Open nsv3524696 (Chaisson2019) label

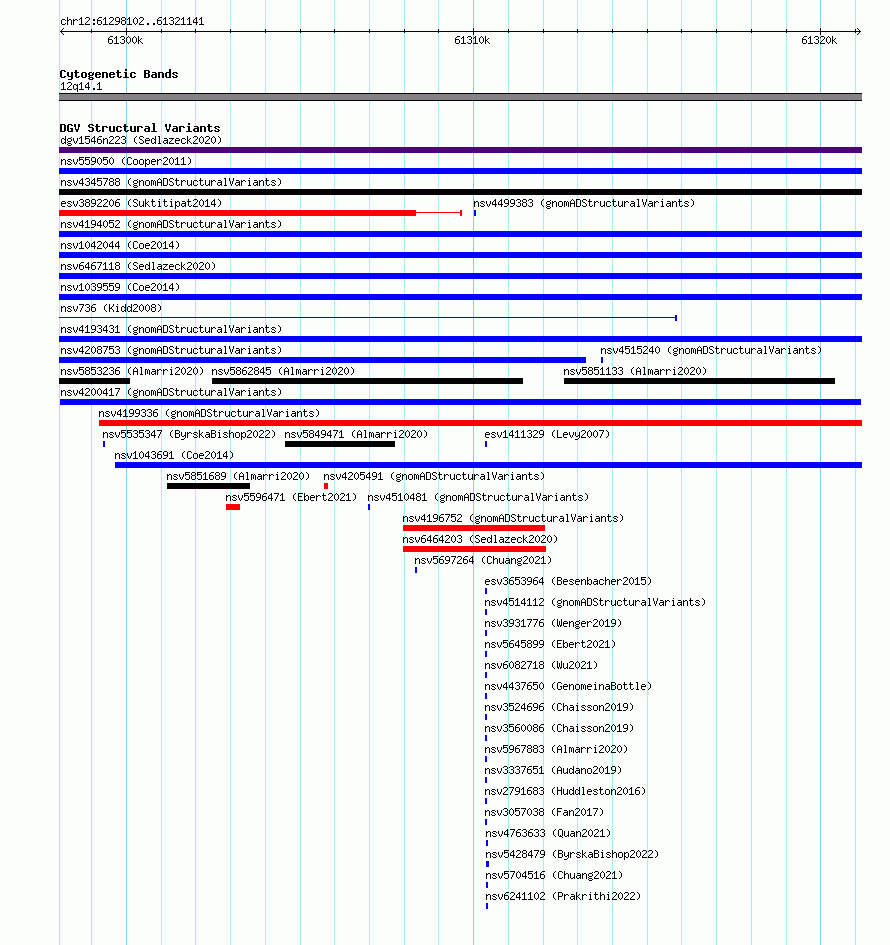pyautogui.click(x=559, y=708)
